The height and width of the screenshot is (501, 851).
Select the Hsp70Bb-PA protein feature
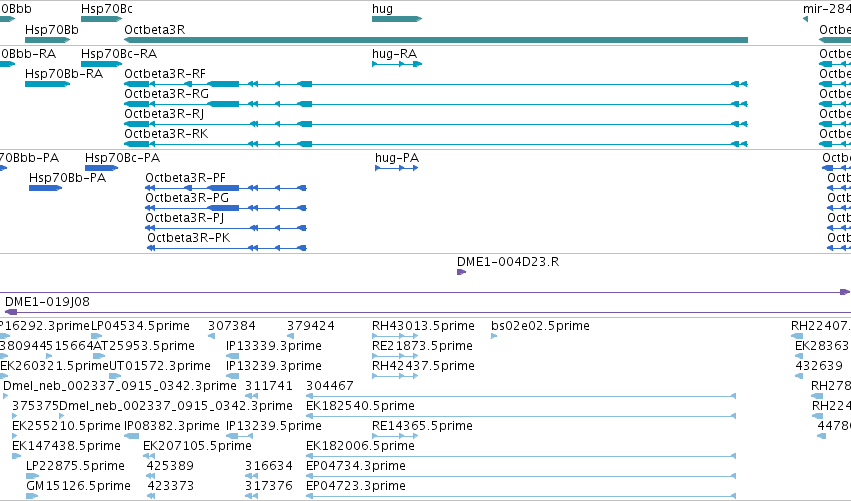pos(45,188)
